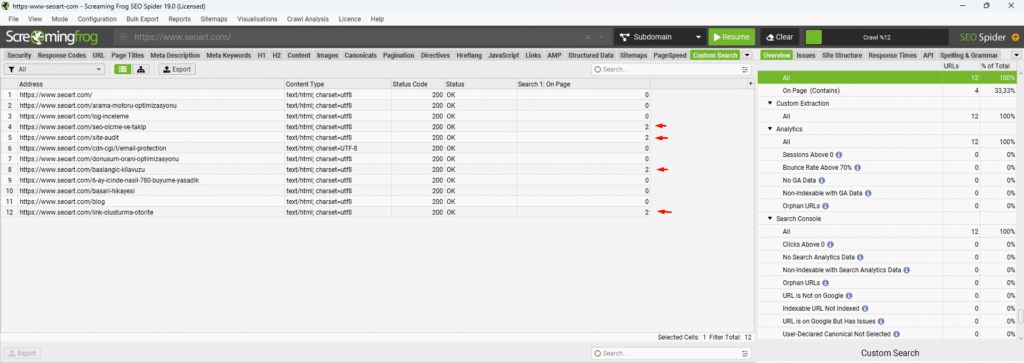
Task: Click info icon beside URL is Not on Google
Action: (848, 296)
